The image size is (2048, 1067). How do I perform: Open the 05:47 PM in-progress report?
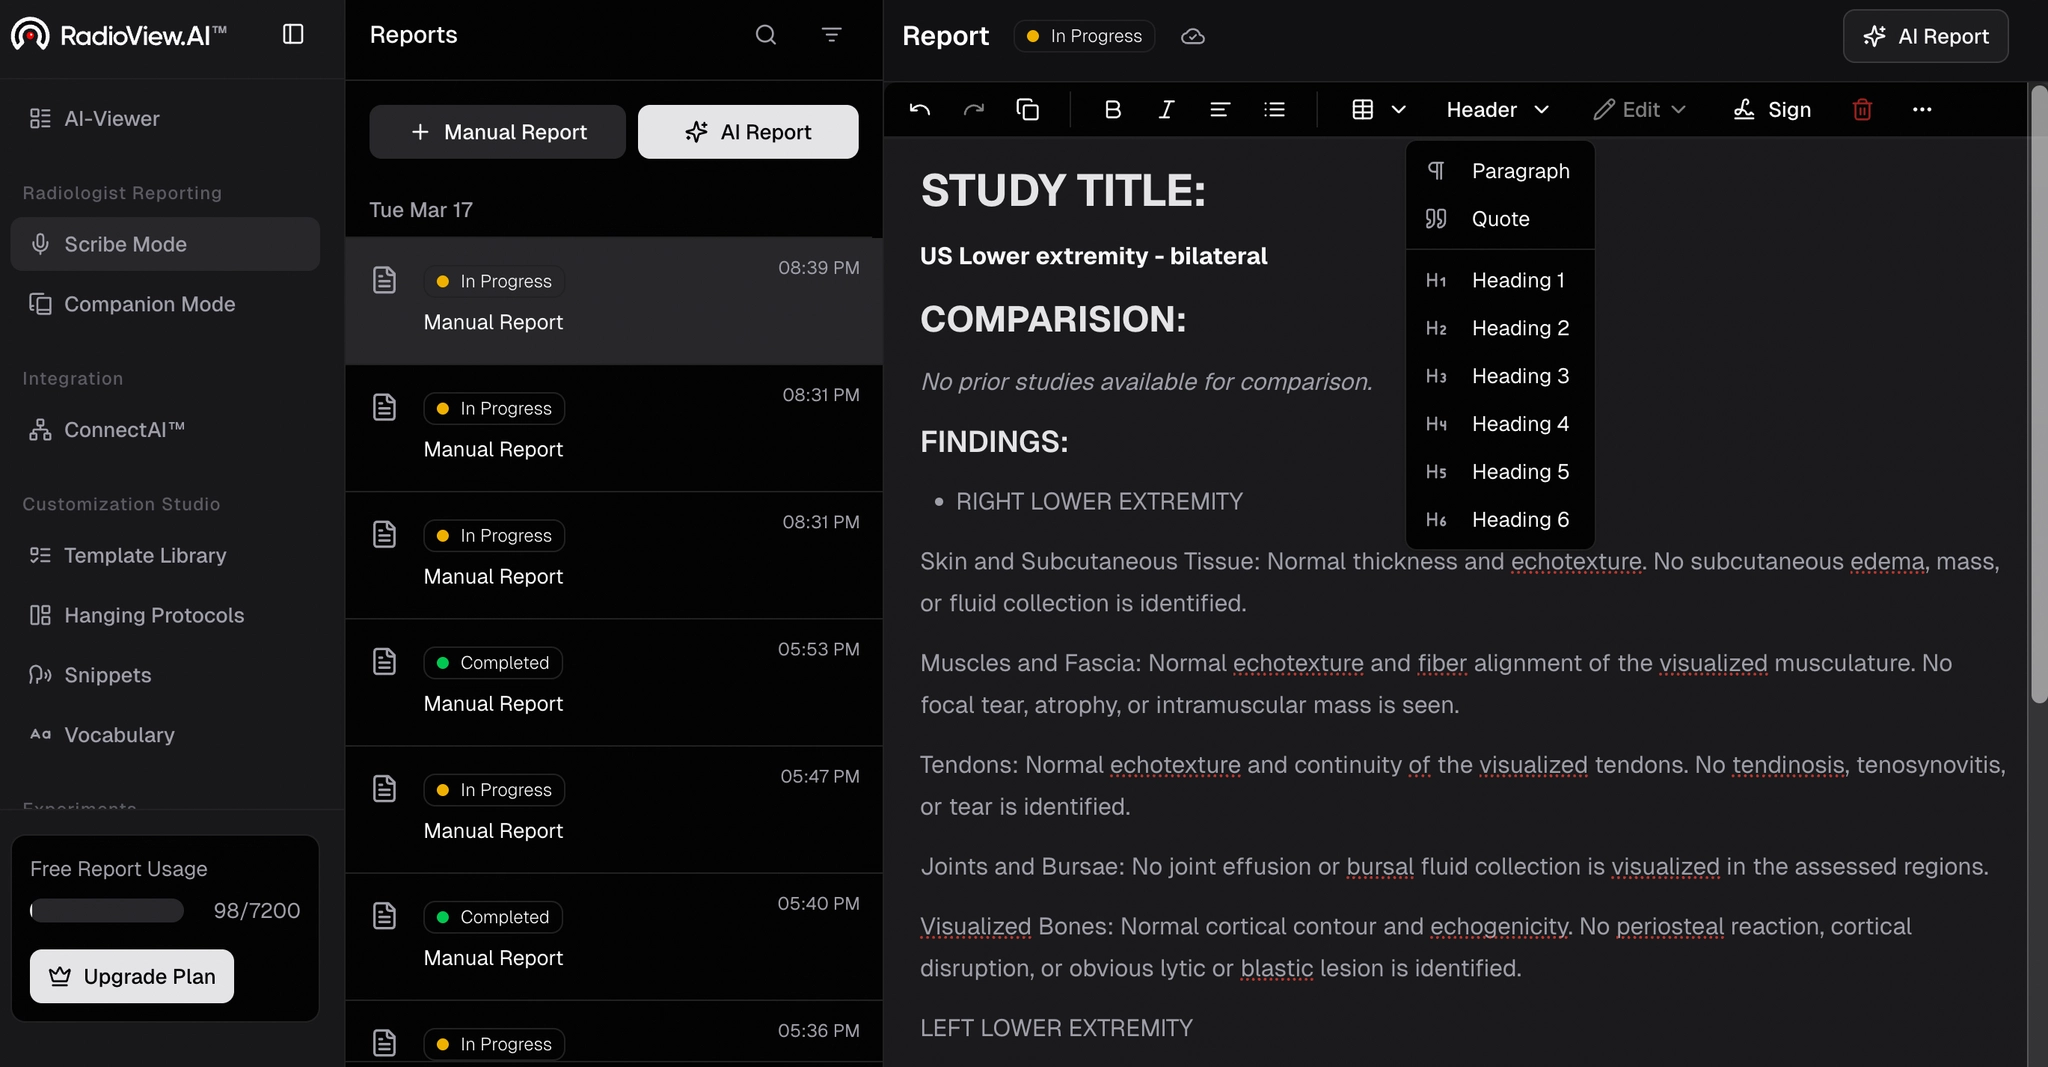[x=614, y=810]
